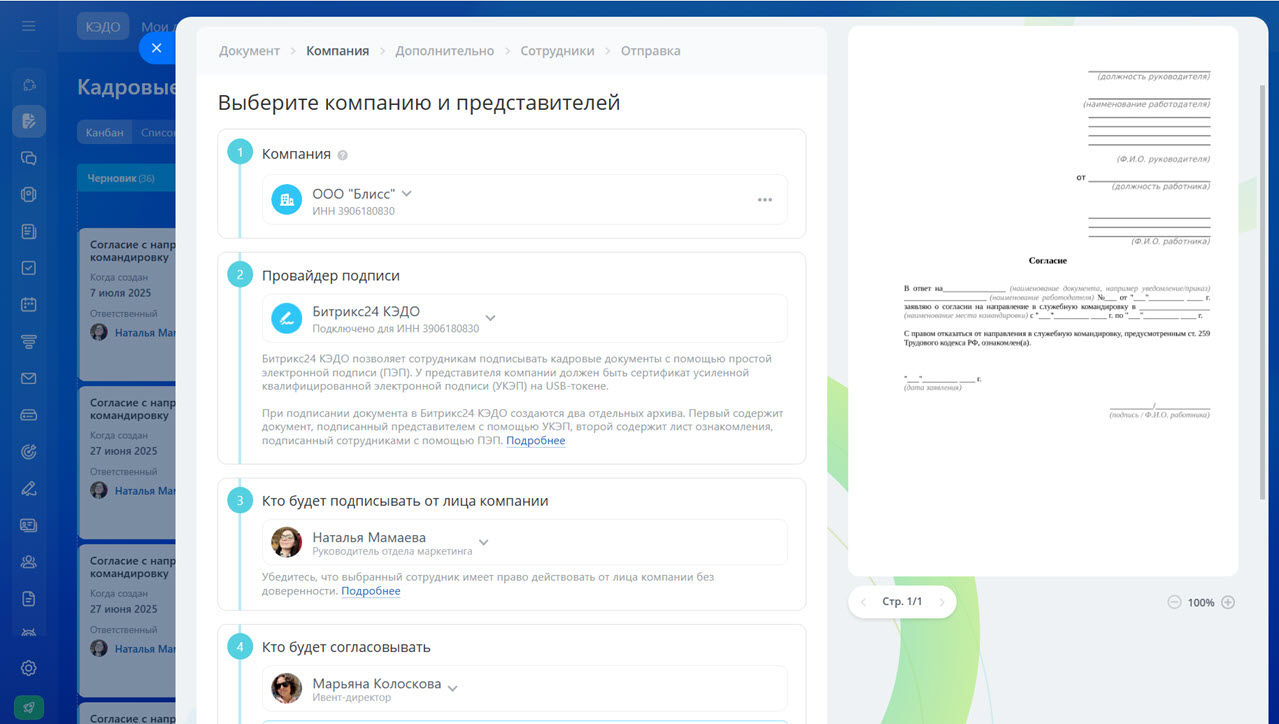Open the employees group sidebar icon
1279x724 pixels.
click(29, 562)
